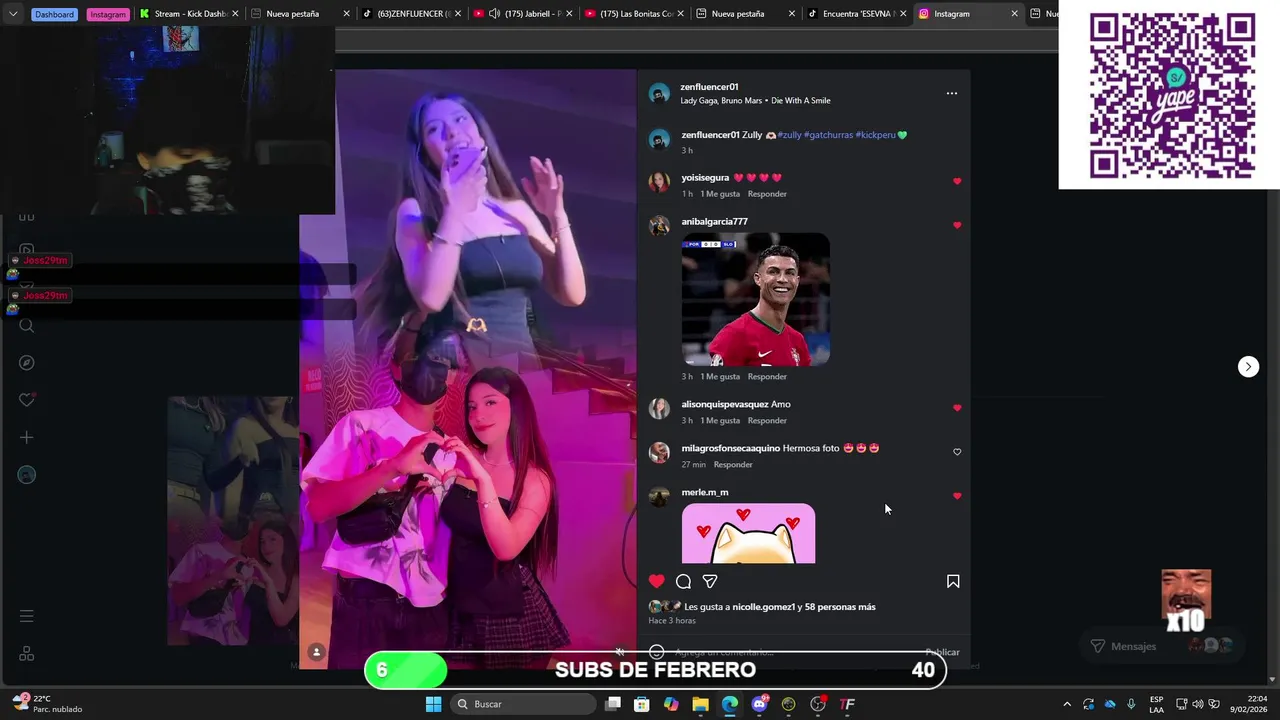
Task: View likes on anibalgarcia777's comment
Action: coord(720,377)
